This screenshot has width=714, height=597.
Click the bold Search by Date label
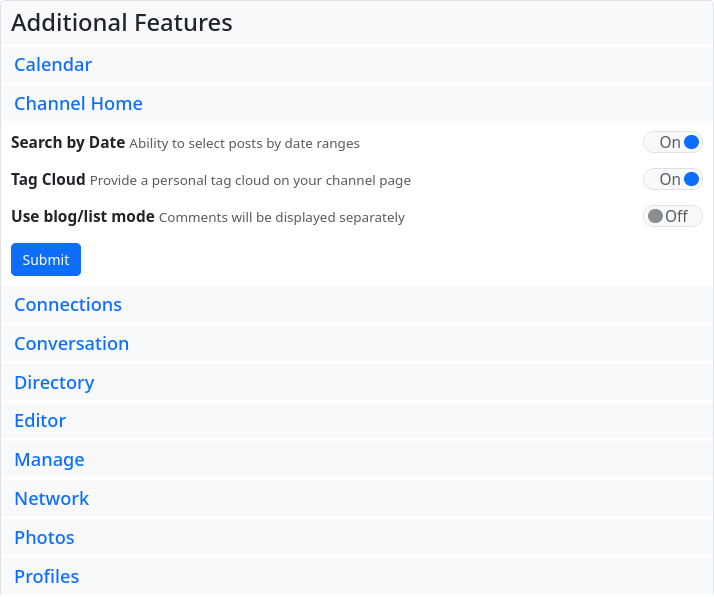click(68, 143)
